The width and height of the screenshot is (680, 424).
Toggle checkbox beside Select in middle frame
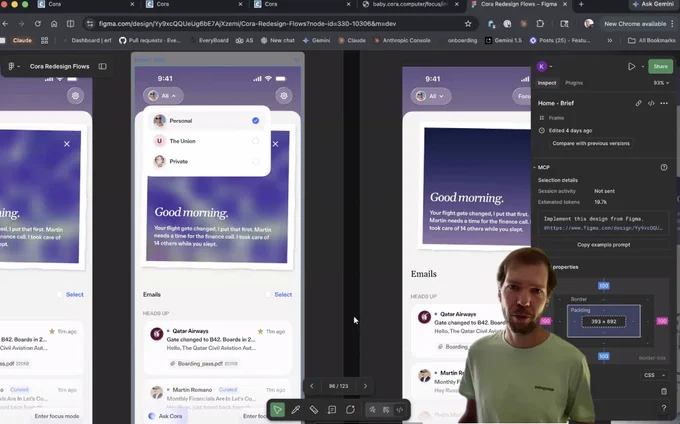(268, 294)
